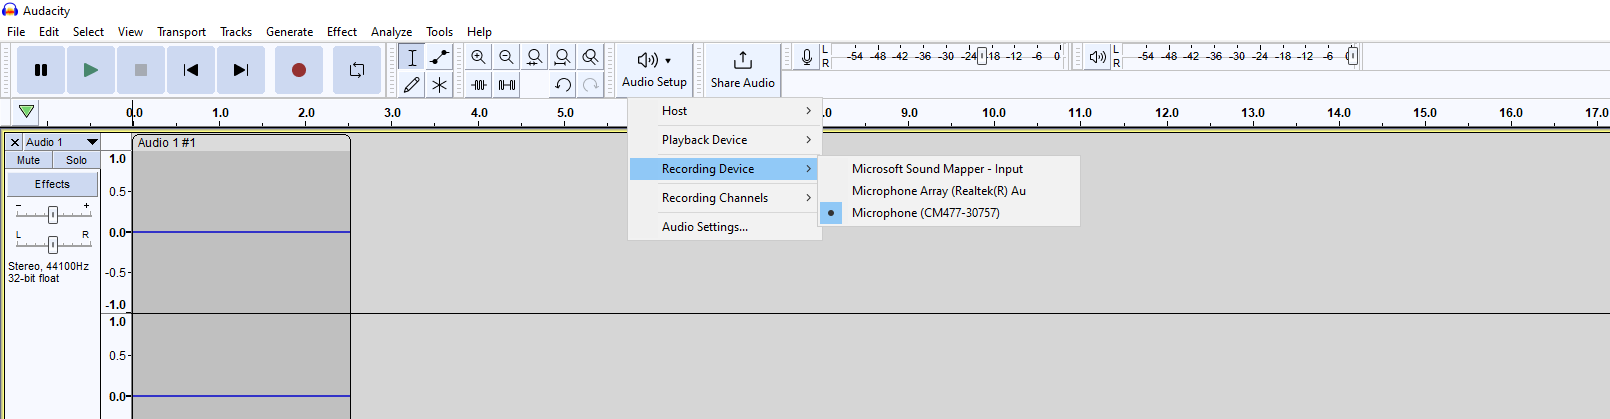Viewport: 1610px width, 419px height.
Task: Choose the Multi-tool asterisk icon
Action: 439,85
